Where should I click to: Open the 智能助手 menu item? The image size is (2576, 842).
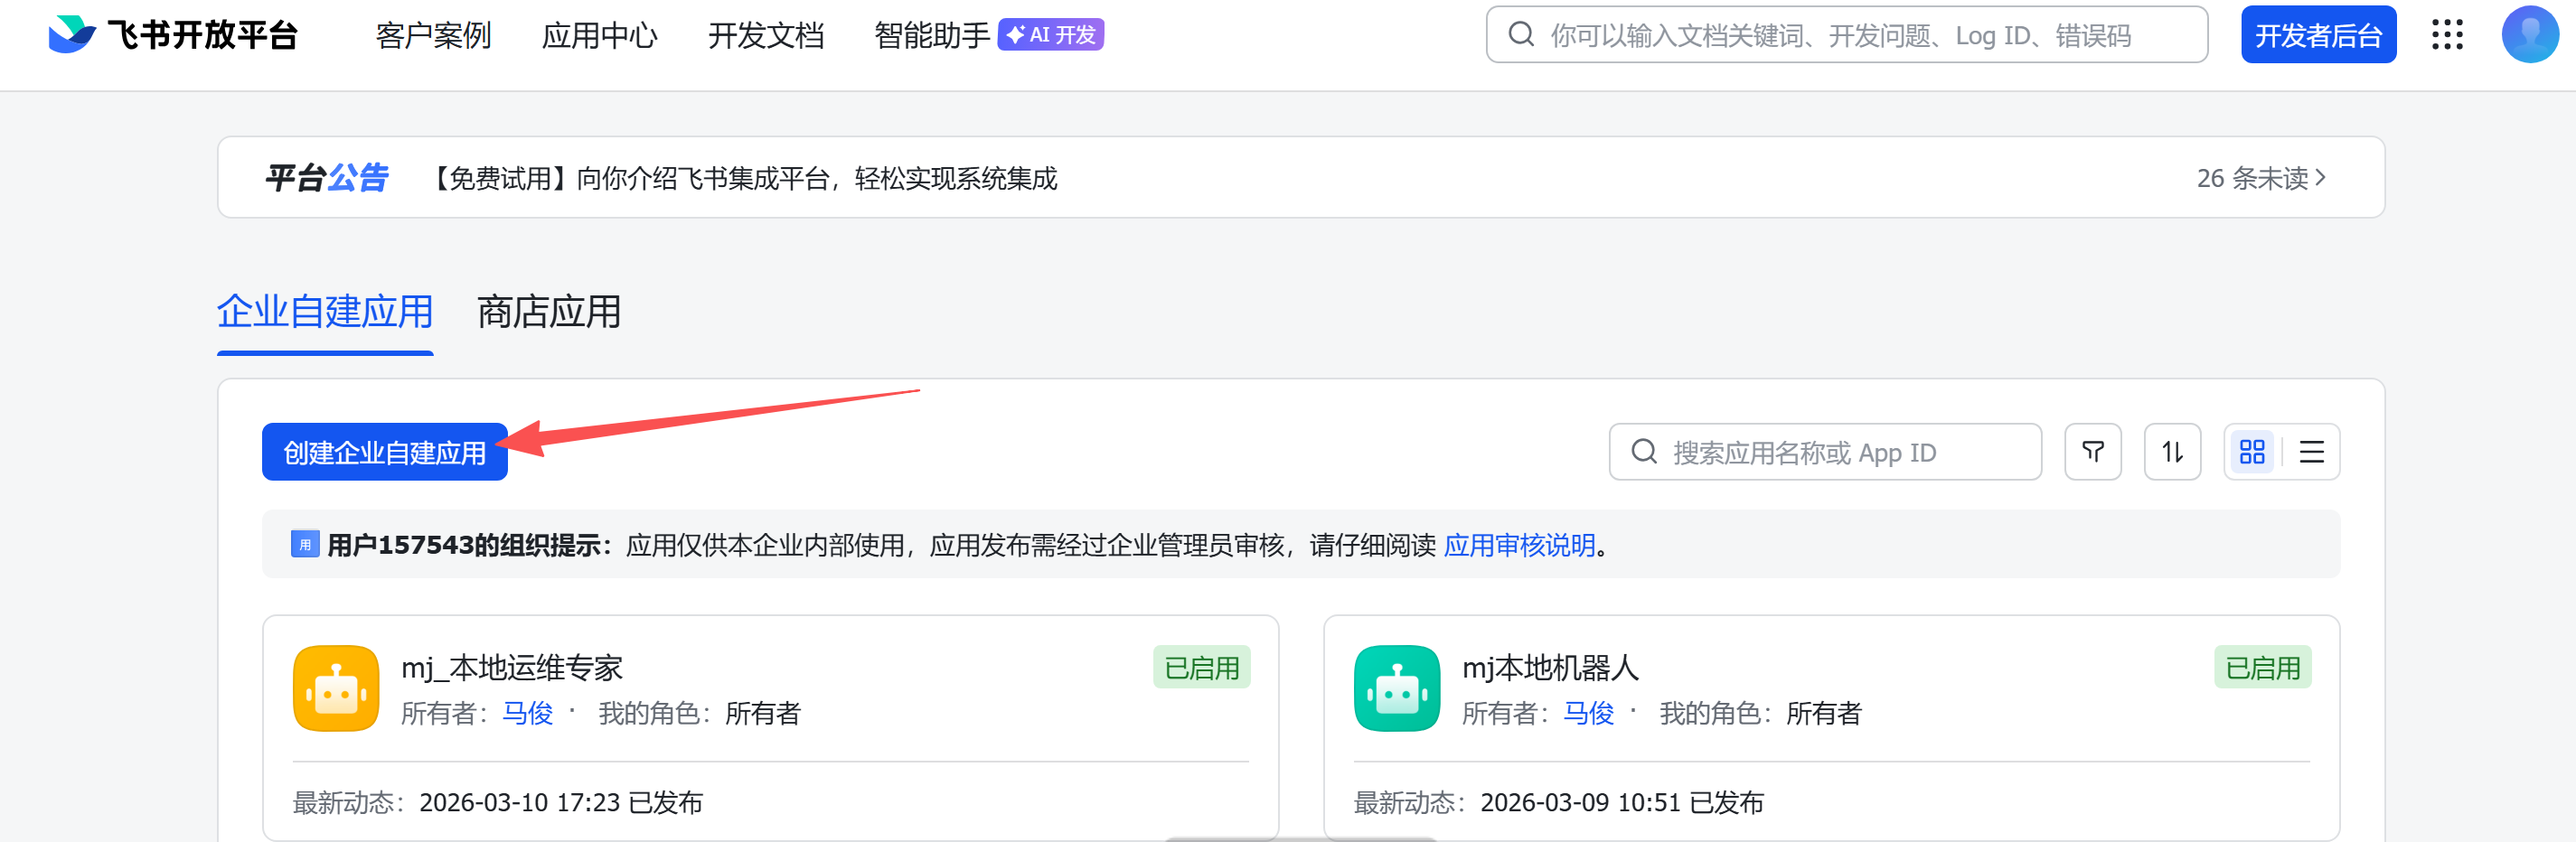[931, 36]
